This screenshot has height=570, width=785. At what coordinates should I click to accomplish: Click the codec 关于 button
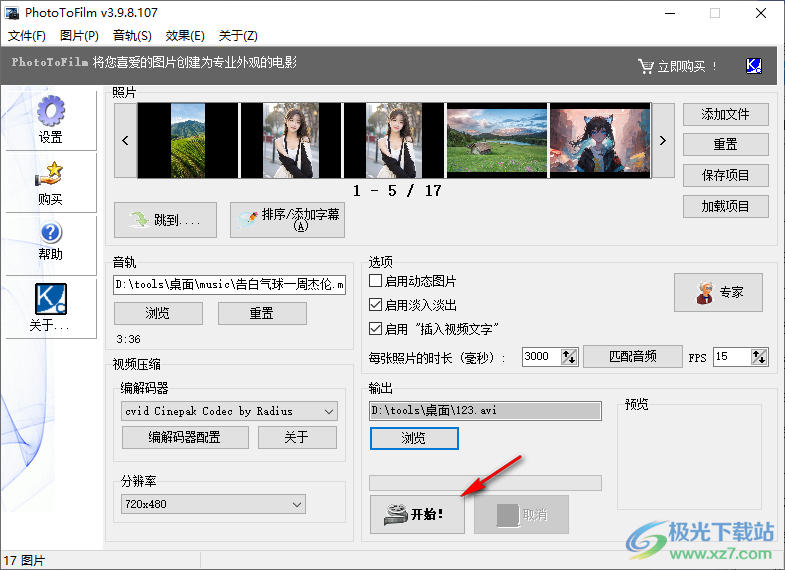tap(297, 437)
